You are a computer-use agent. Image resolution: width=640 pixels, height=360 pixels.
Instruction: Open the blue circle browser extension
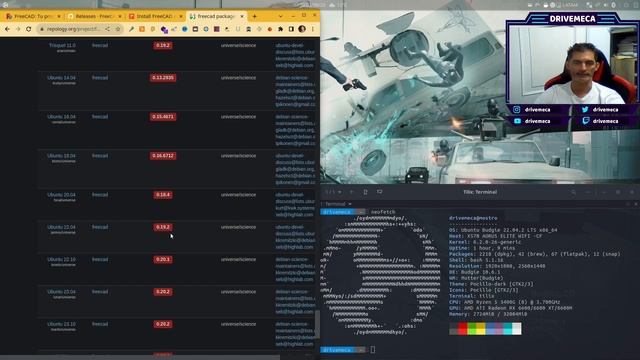tap(185, 29)
